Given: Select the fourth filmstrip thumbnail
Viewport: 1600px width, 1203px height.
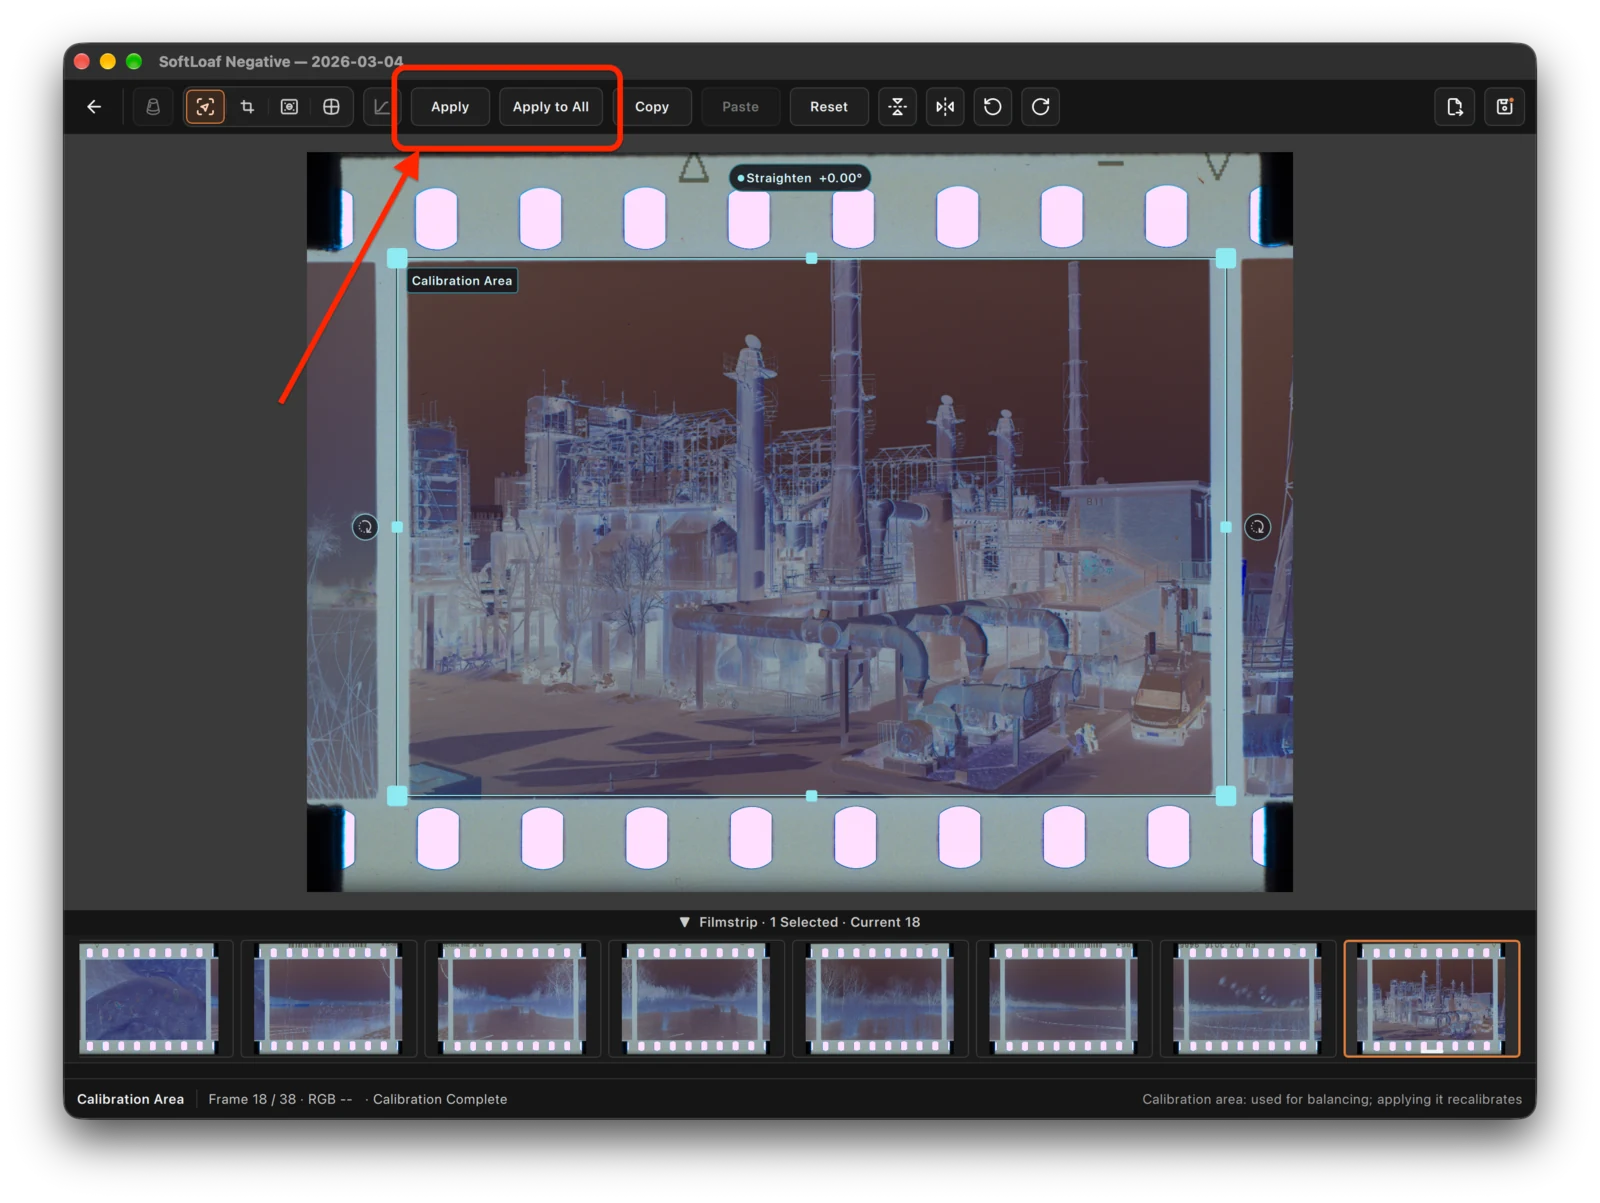Looking at the screenshot, I should pos(696,999).
